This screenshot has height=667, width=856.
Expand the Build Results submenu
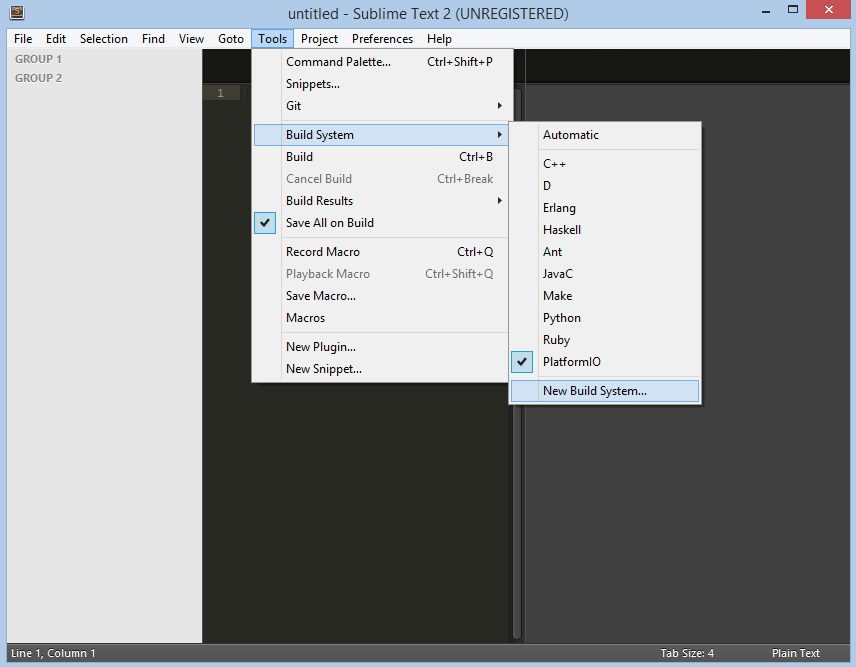pos(381,201)
